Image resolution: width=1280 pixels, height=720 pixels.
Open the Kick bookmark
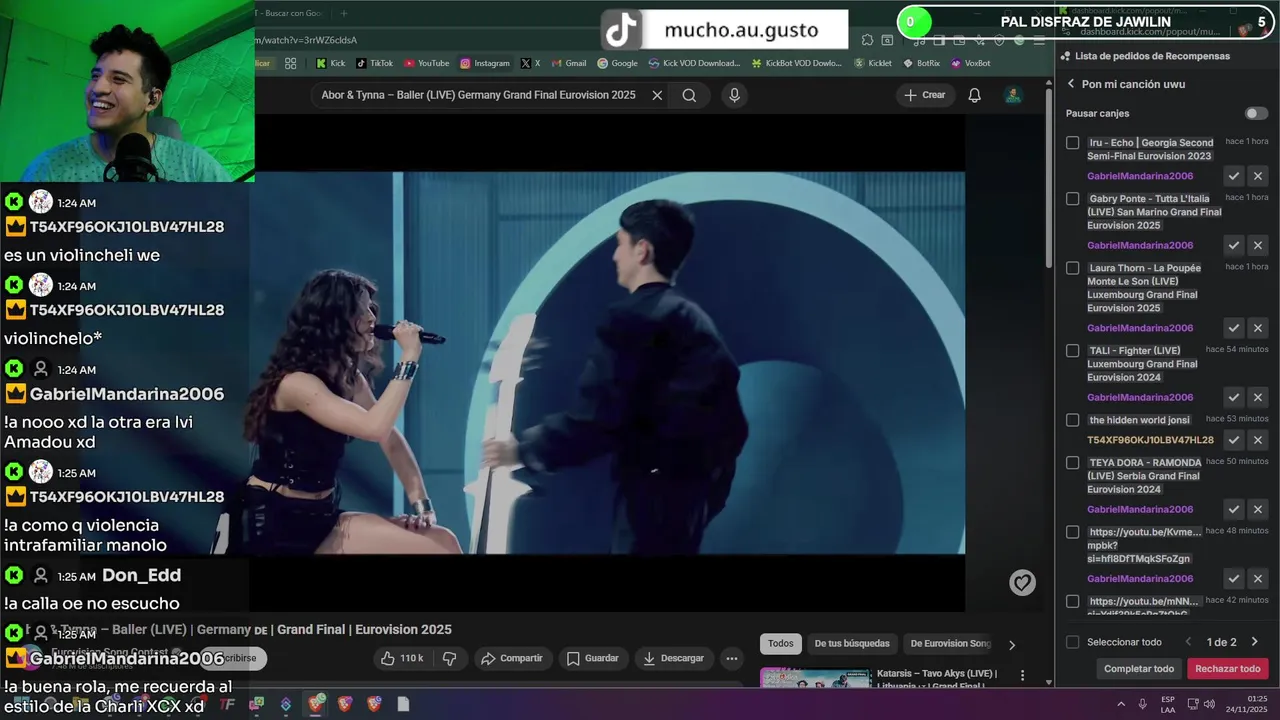(x=330, y=63)
